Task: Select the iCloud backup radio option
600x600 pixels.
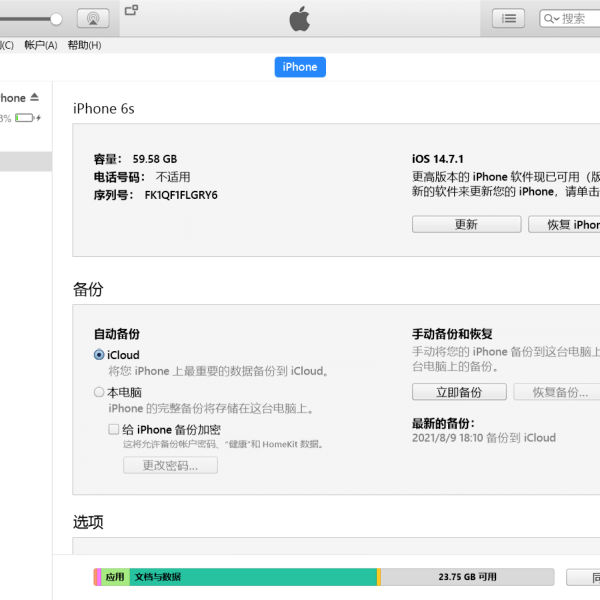Action: point(99,355)
